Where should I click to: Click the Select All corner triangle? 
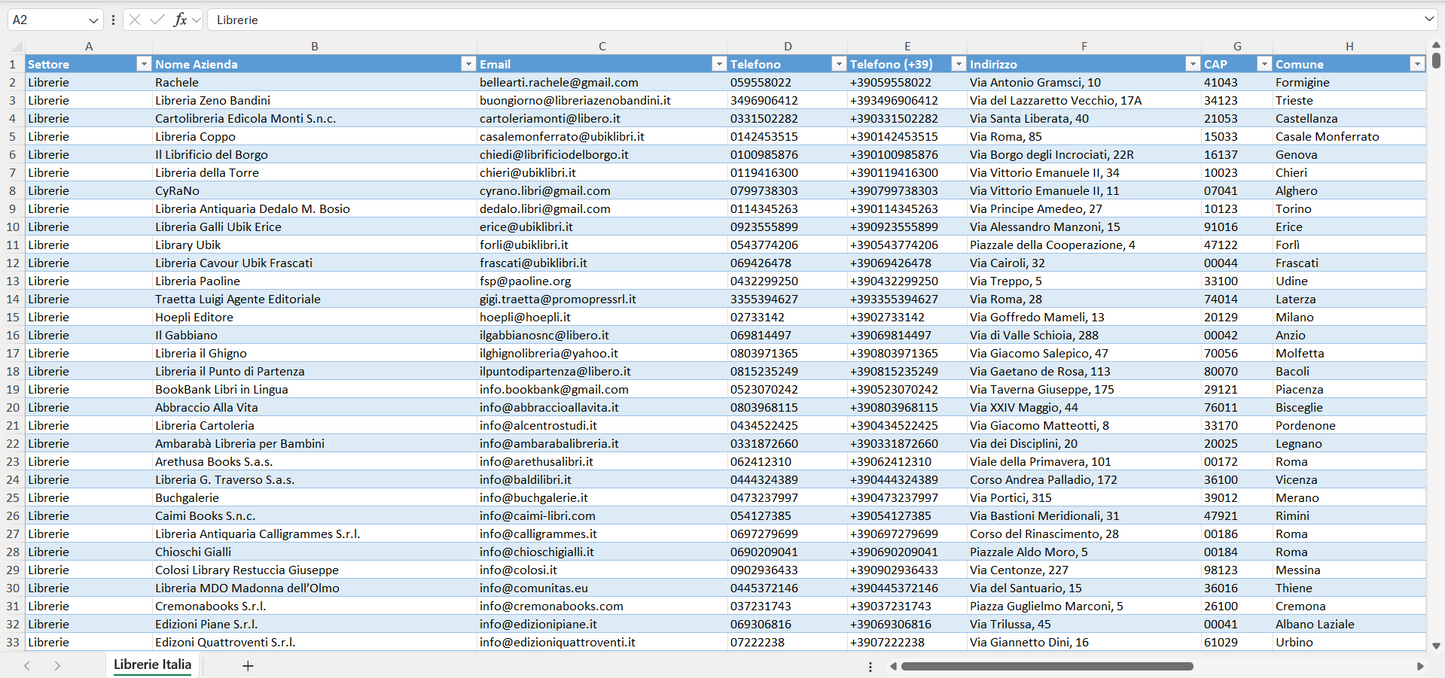point(16,46)
